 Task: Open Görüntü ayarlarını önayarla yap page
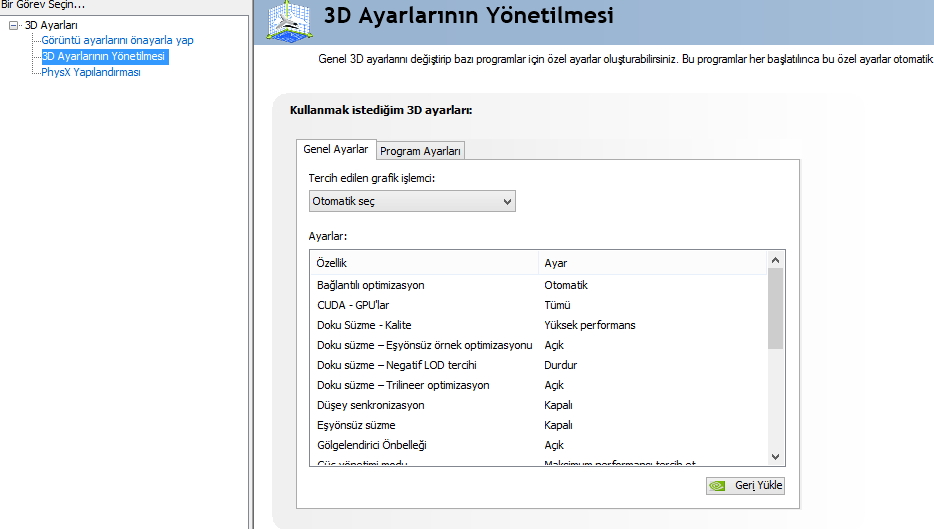click(x=117, y=40)
